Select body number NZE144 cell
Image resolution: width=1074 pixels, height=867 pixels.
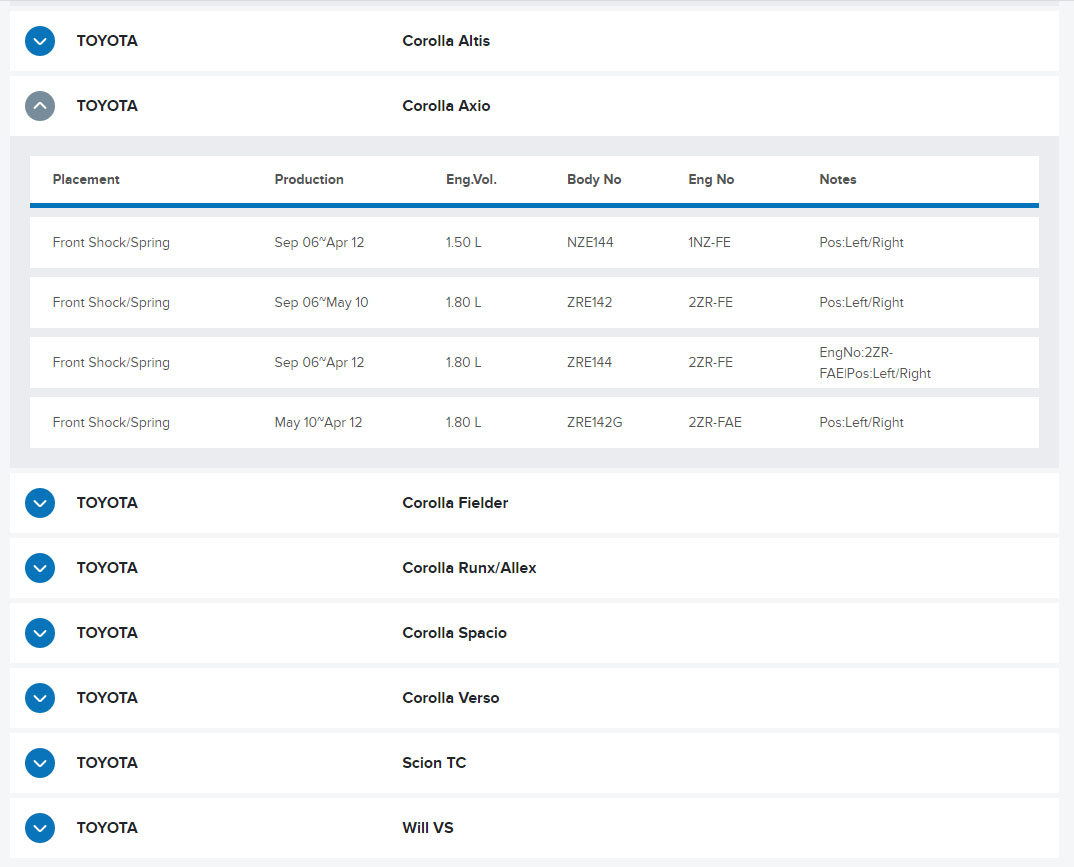coord(590,242)
